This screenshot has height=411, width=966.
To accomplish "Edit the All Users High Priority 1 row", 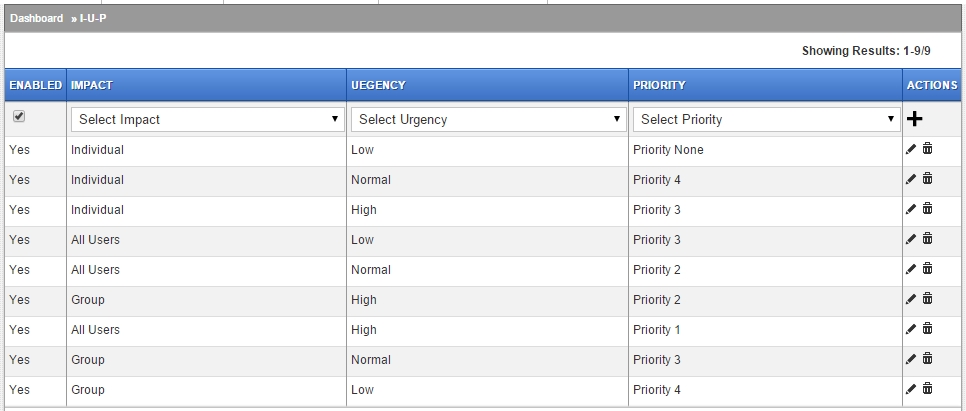I will 911,329.
